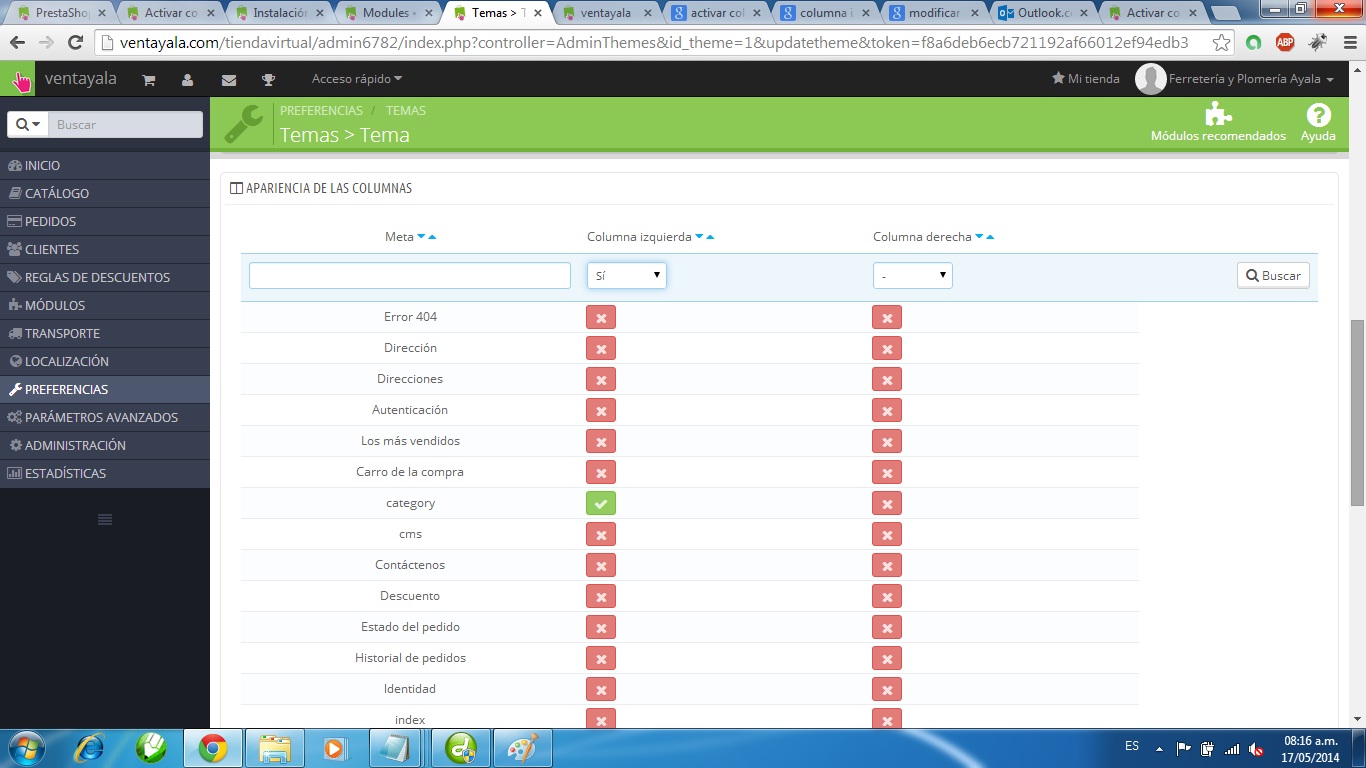The image size is (1366, 768).
Task: Sort Columna derecha ascending arrow
Action: pos(990,237)
